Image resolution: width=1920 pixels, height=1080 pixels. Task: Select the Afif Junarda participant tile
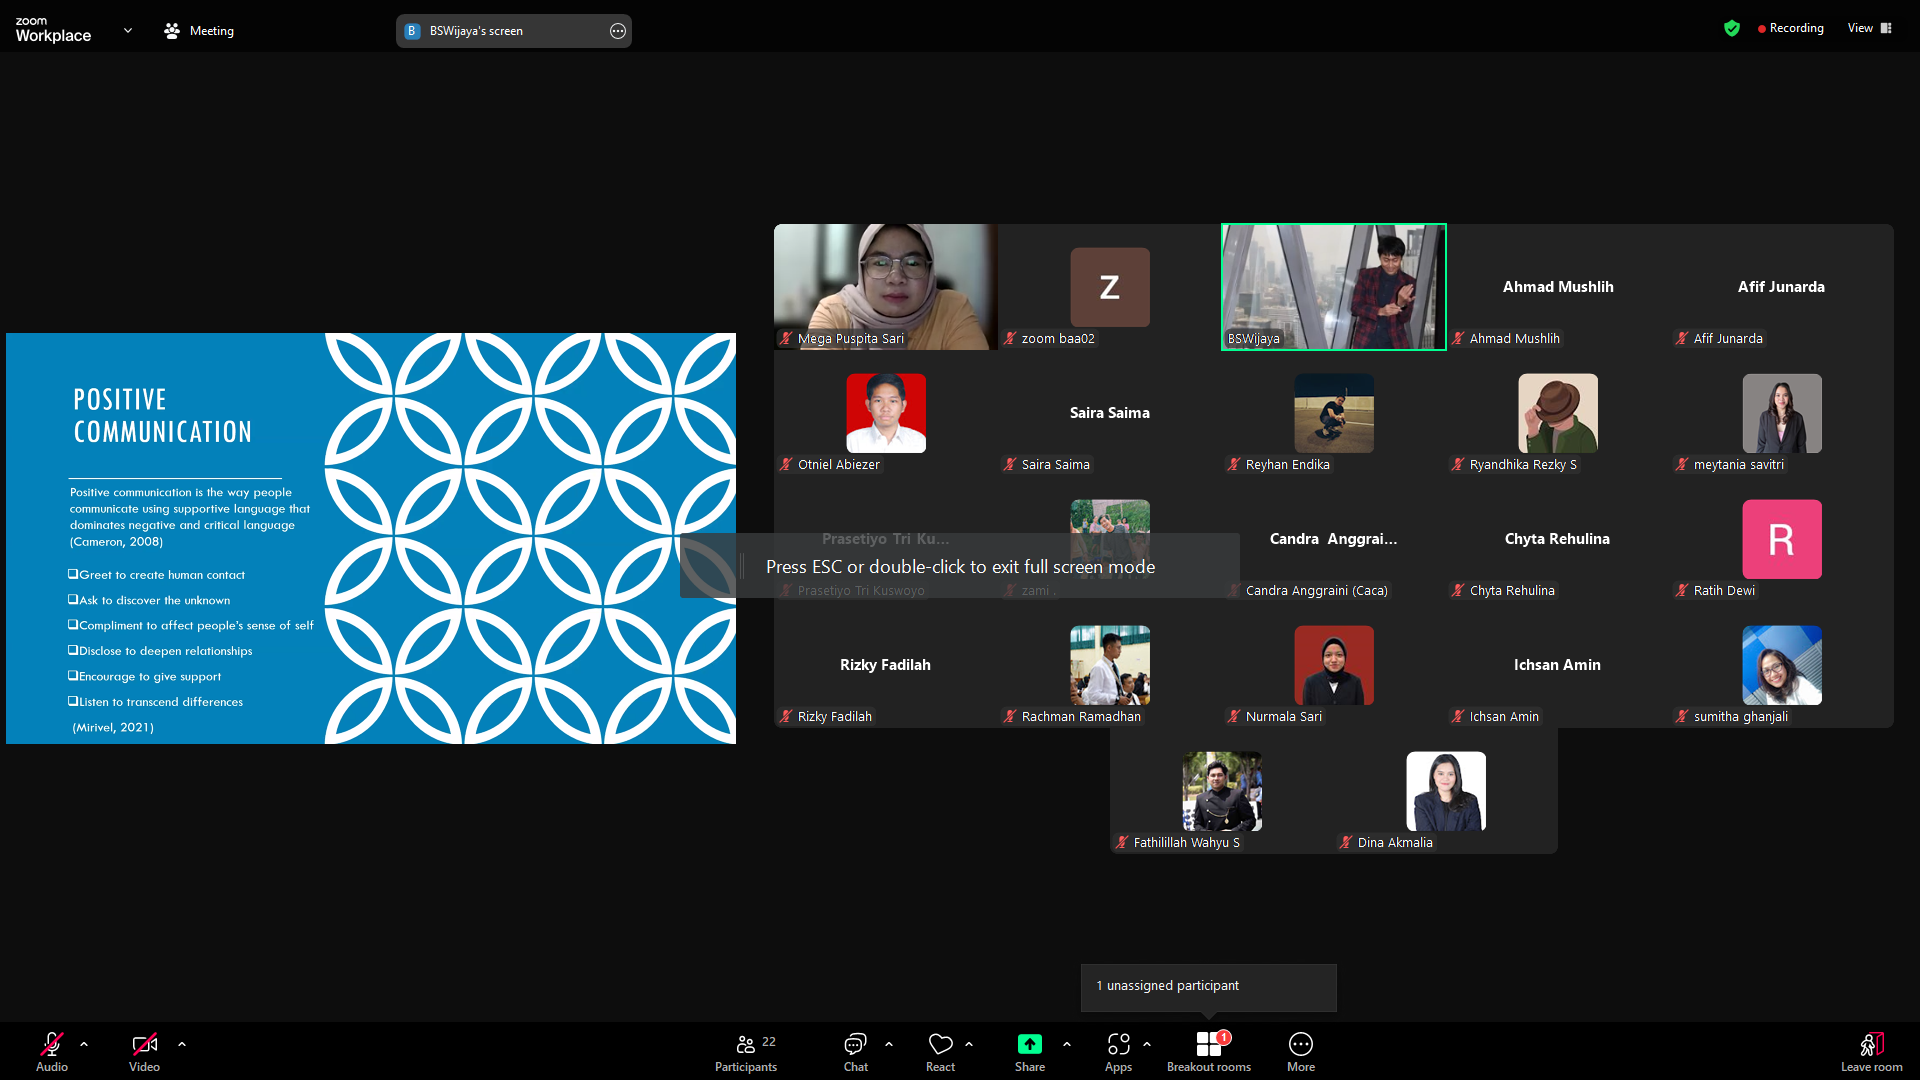click(1782, 287)
